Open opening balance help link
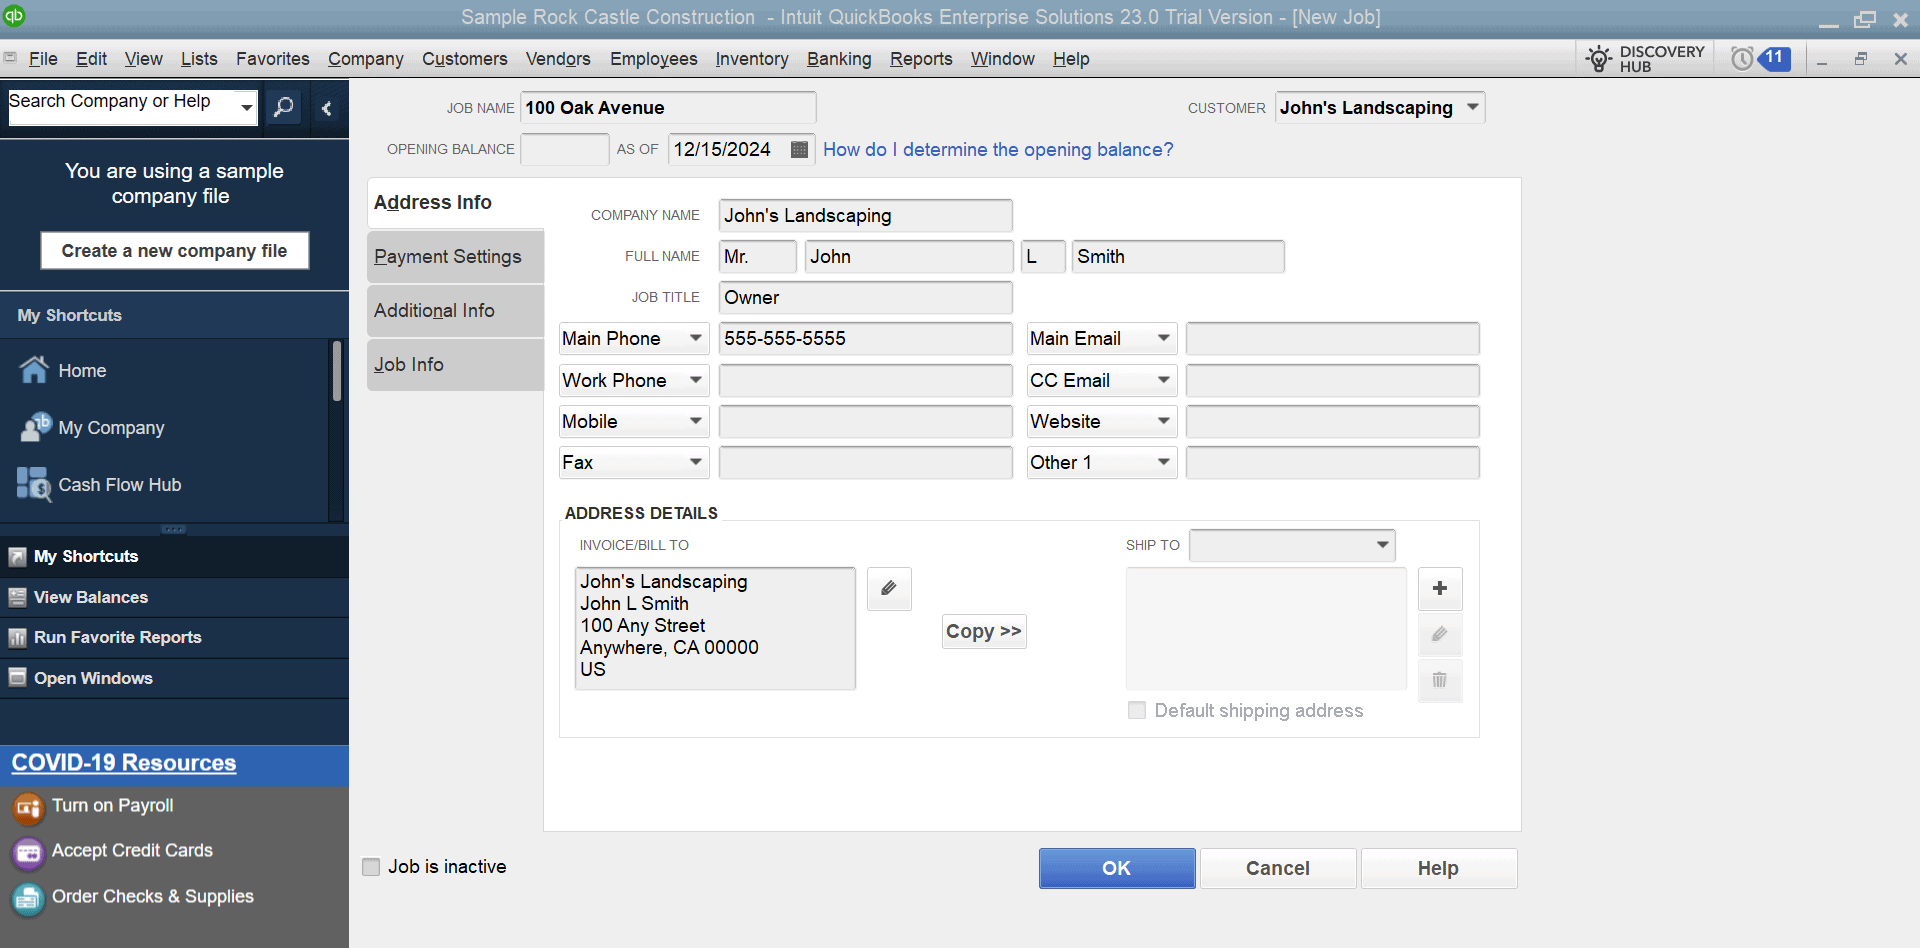The width and height of the screenshot is (1920, 948). tap(998, 150)
